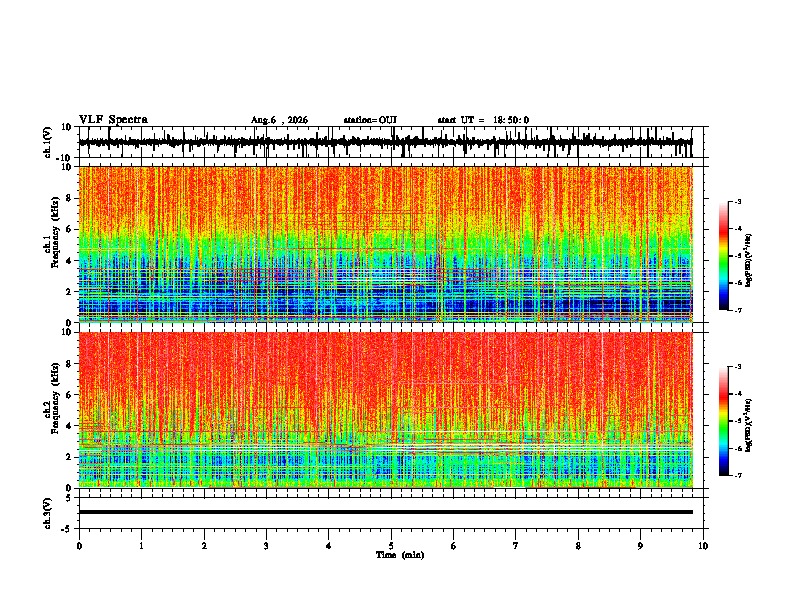
Task: Click the ch.3 flat black signal trace
Action: [x=385, y=512]
